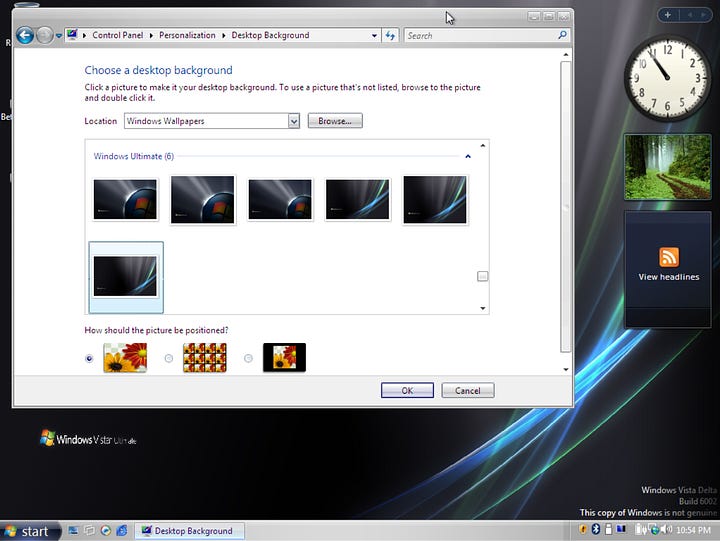This screenshot has width=720, height=541.
Task: Click the security alert shield tray icon
Action: tap(583, 530)
